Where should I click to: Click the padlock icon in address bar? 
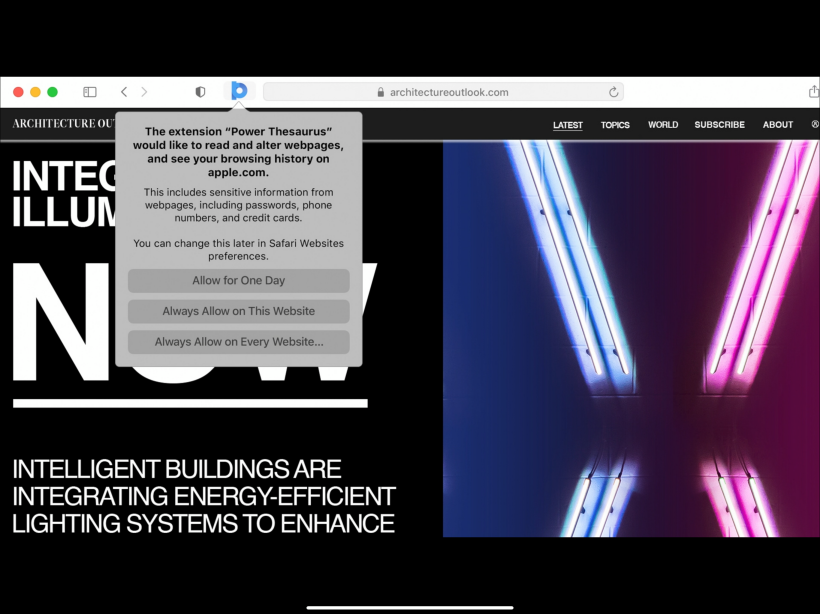click(381, 92)
